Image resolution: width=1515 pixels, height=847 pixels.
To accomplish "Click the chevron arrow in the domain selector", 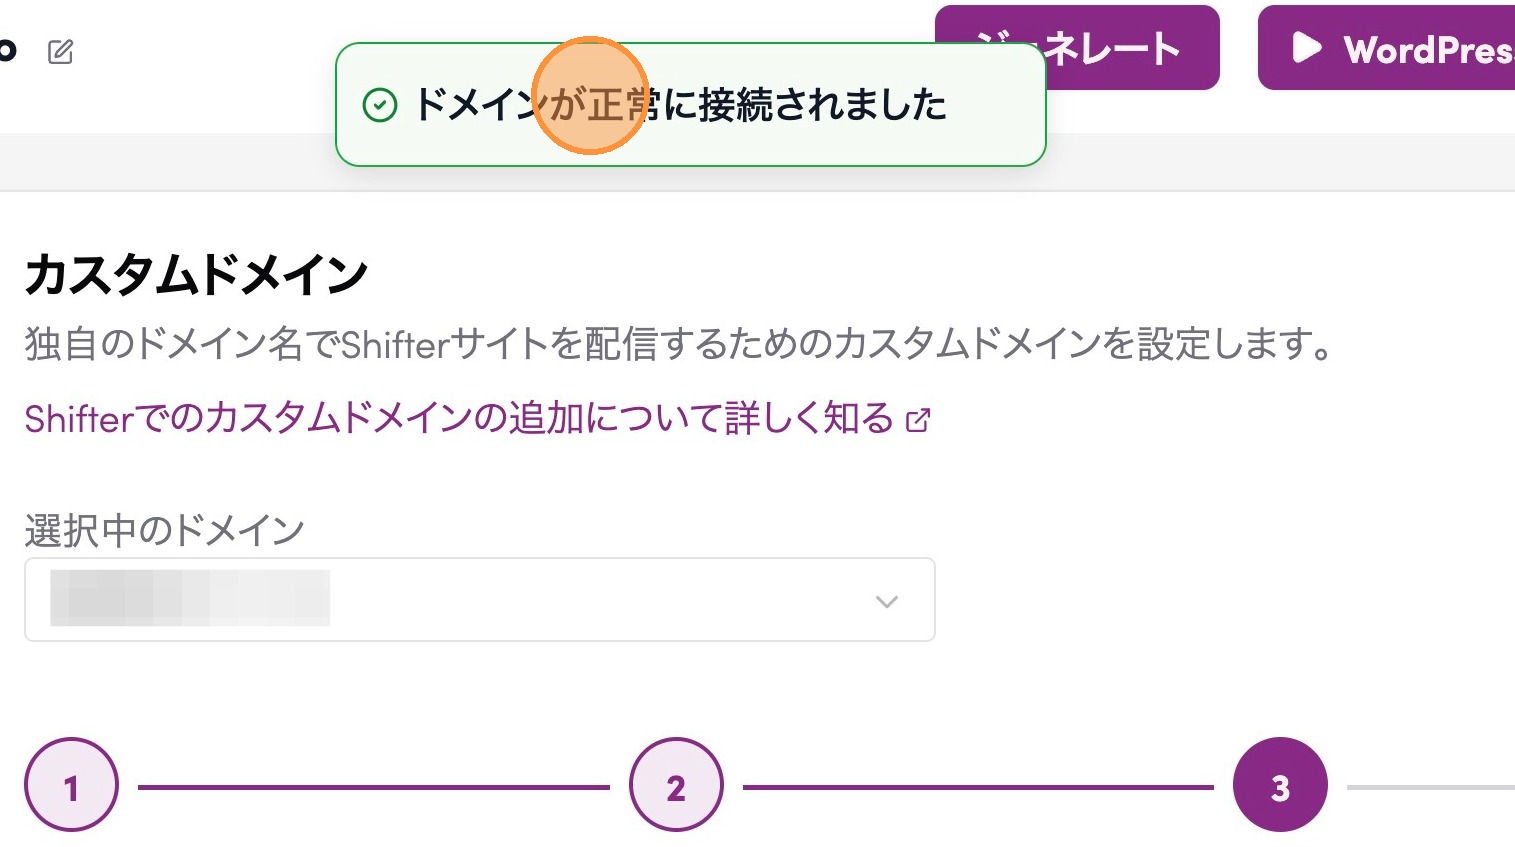I will 886,601.
